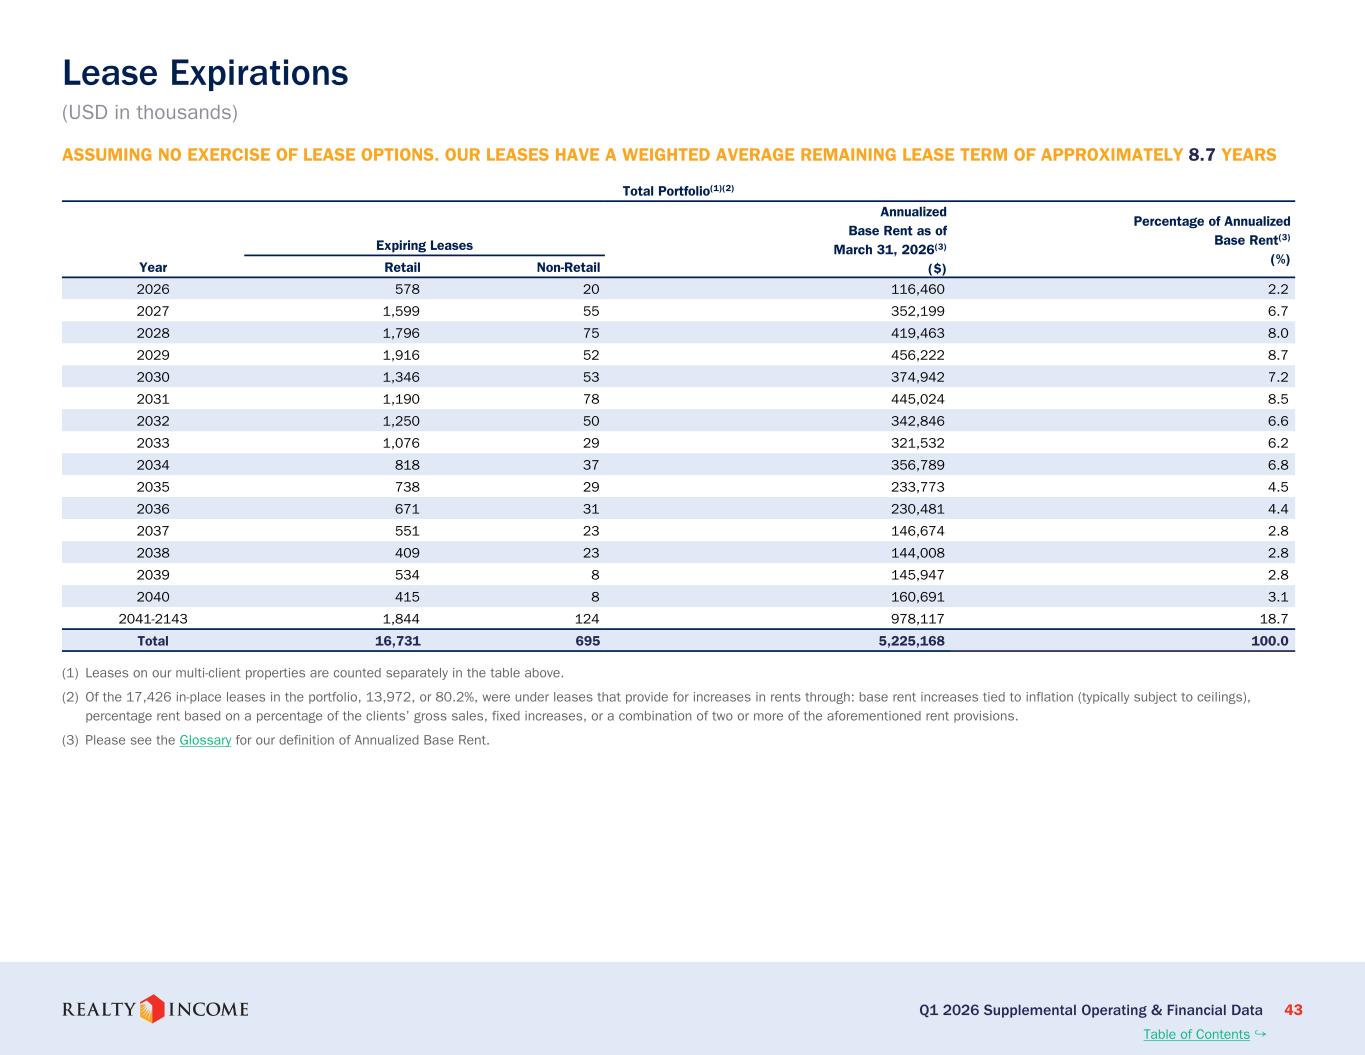Select year cell 2027
Screen dimensions: 1365x1055
[153, 311]
